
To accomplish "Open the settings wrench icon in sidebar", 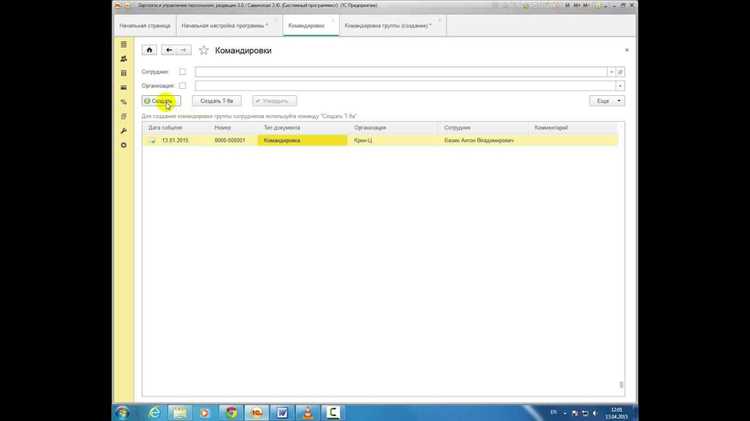I will 124,131.
